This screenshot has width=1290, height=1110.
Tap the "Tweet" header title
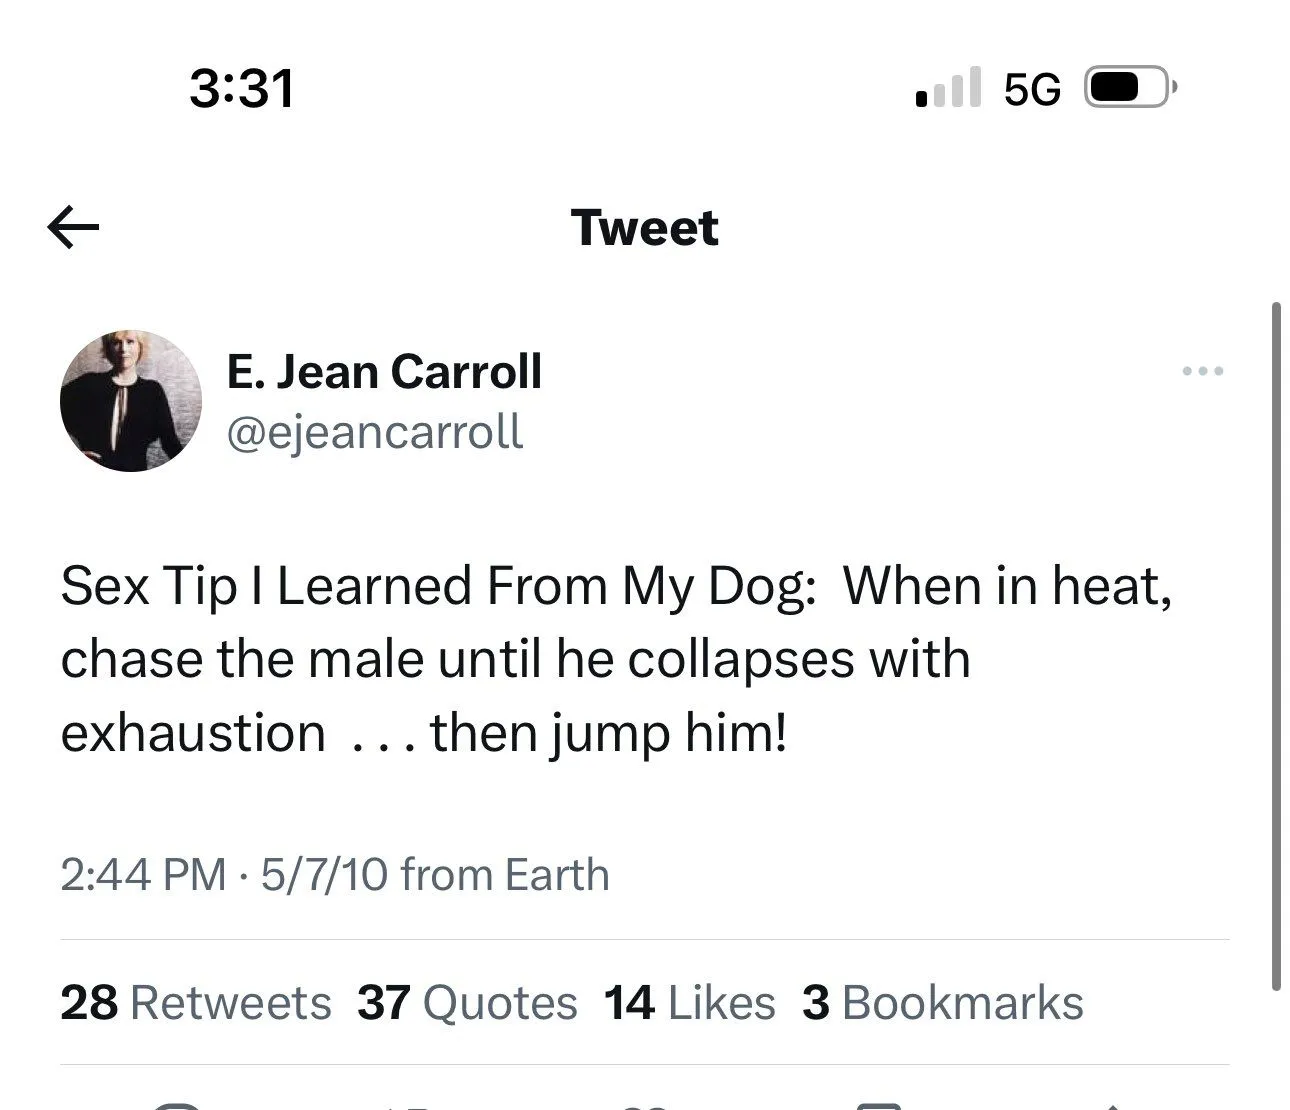click(x=644, y=228)
